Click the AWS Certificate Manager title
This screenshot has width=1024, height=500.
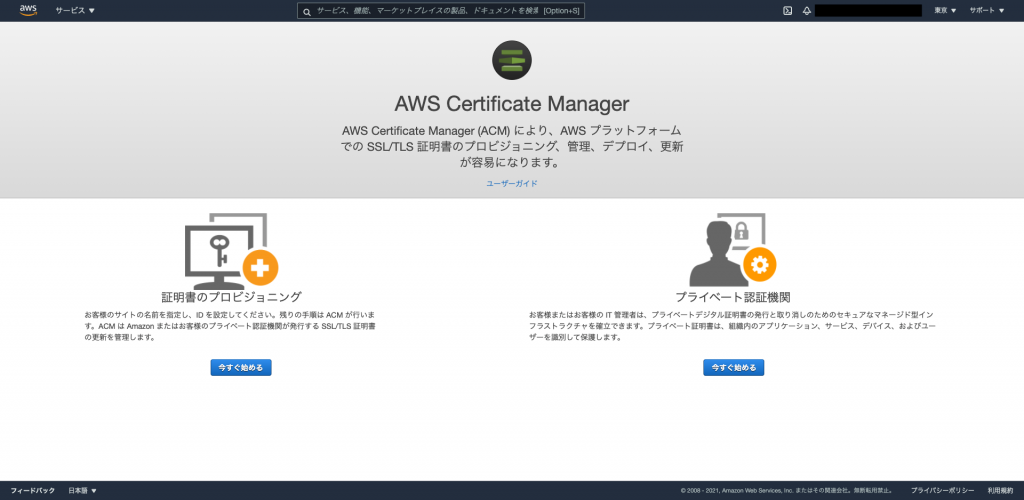511,104
